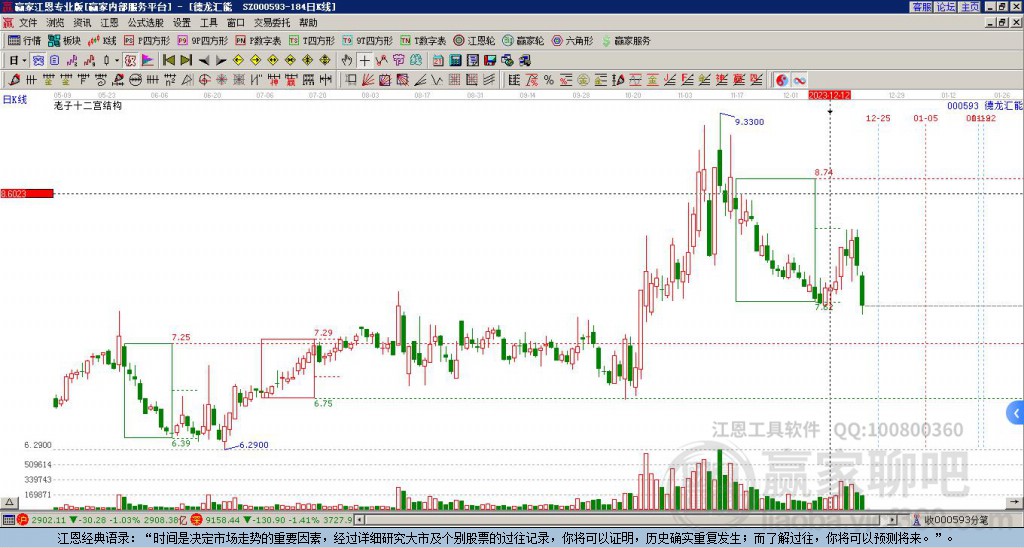Open the T四方形 tool
Viewport: 1024px width, 548px height.
312,40
